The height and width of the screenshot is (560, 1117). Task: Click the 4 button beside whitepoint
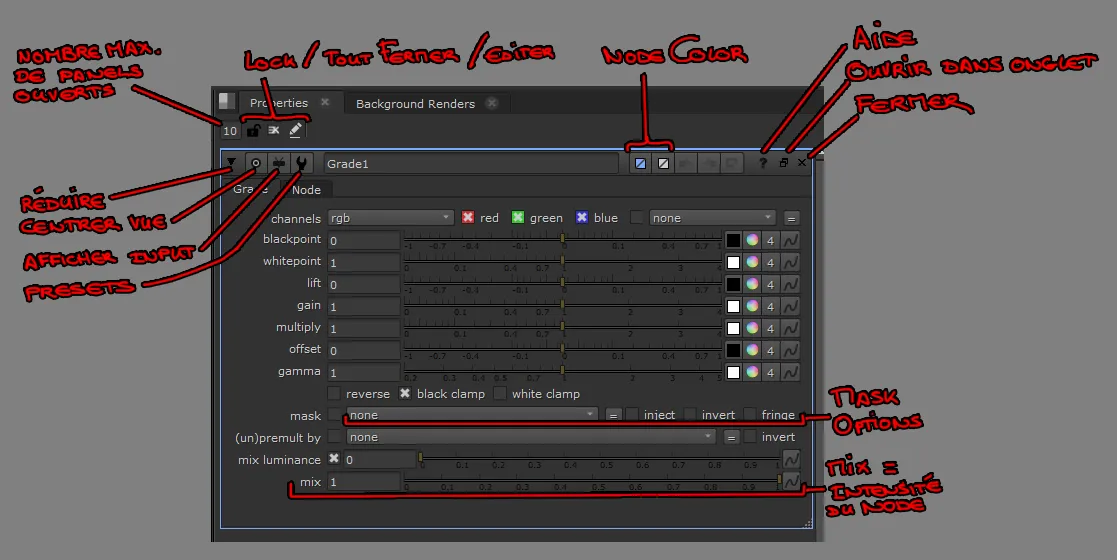771,262
